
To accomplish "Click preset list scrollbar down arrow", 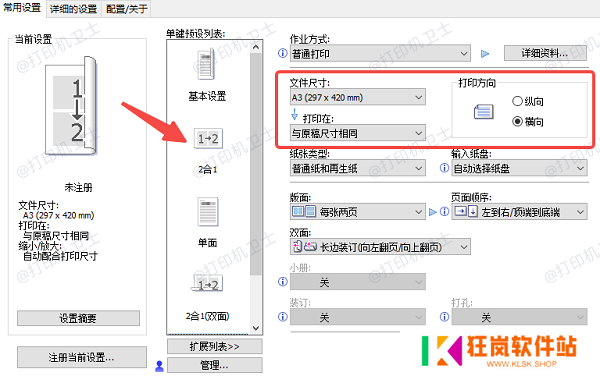I will (x=256, y=328).
